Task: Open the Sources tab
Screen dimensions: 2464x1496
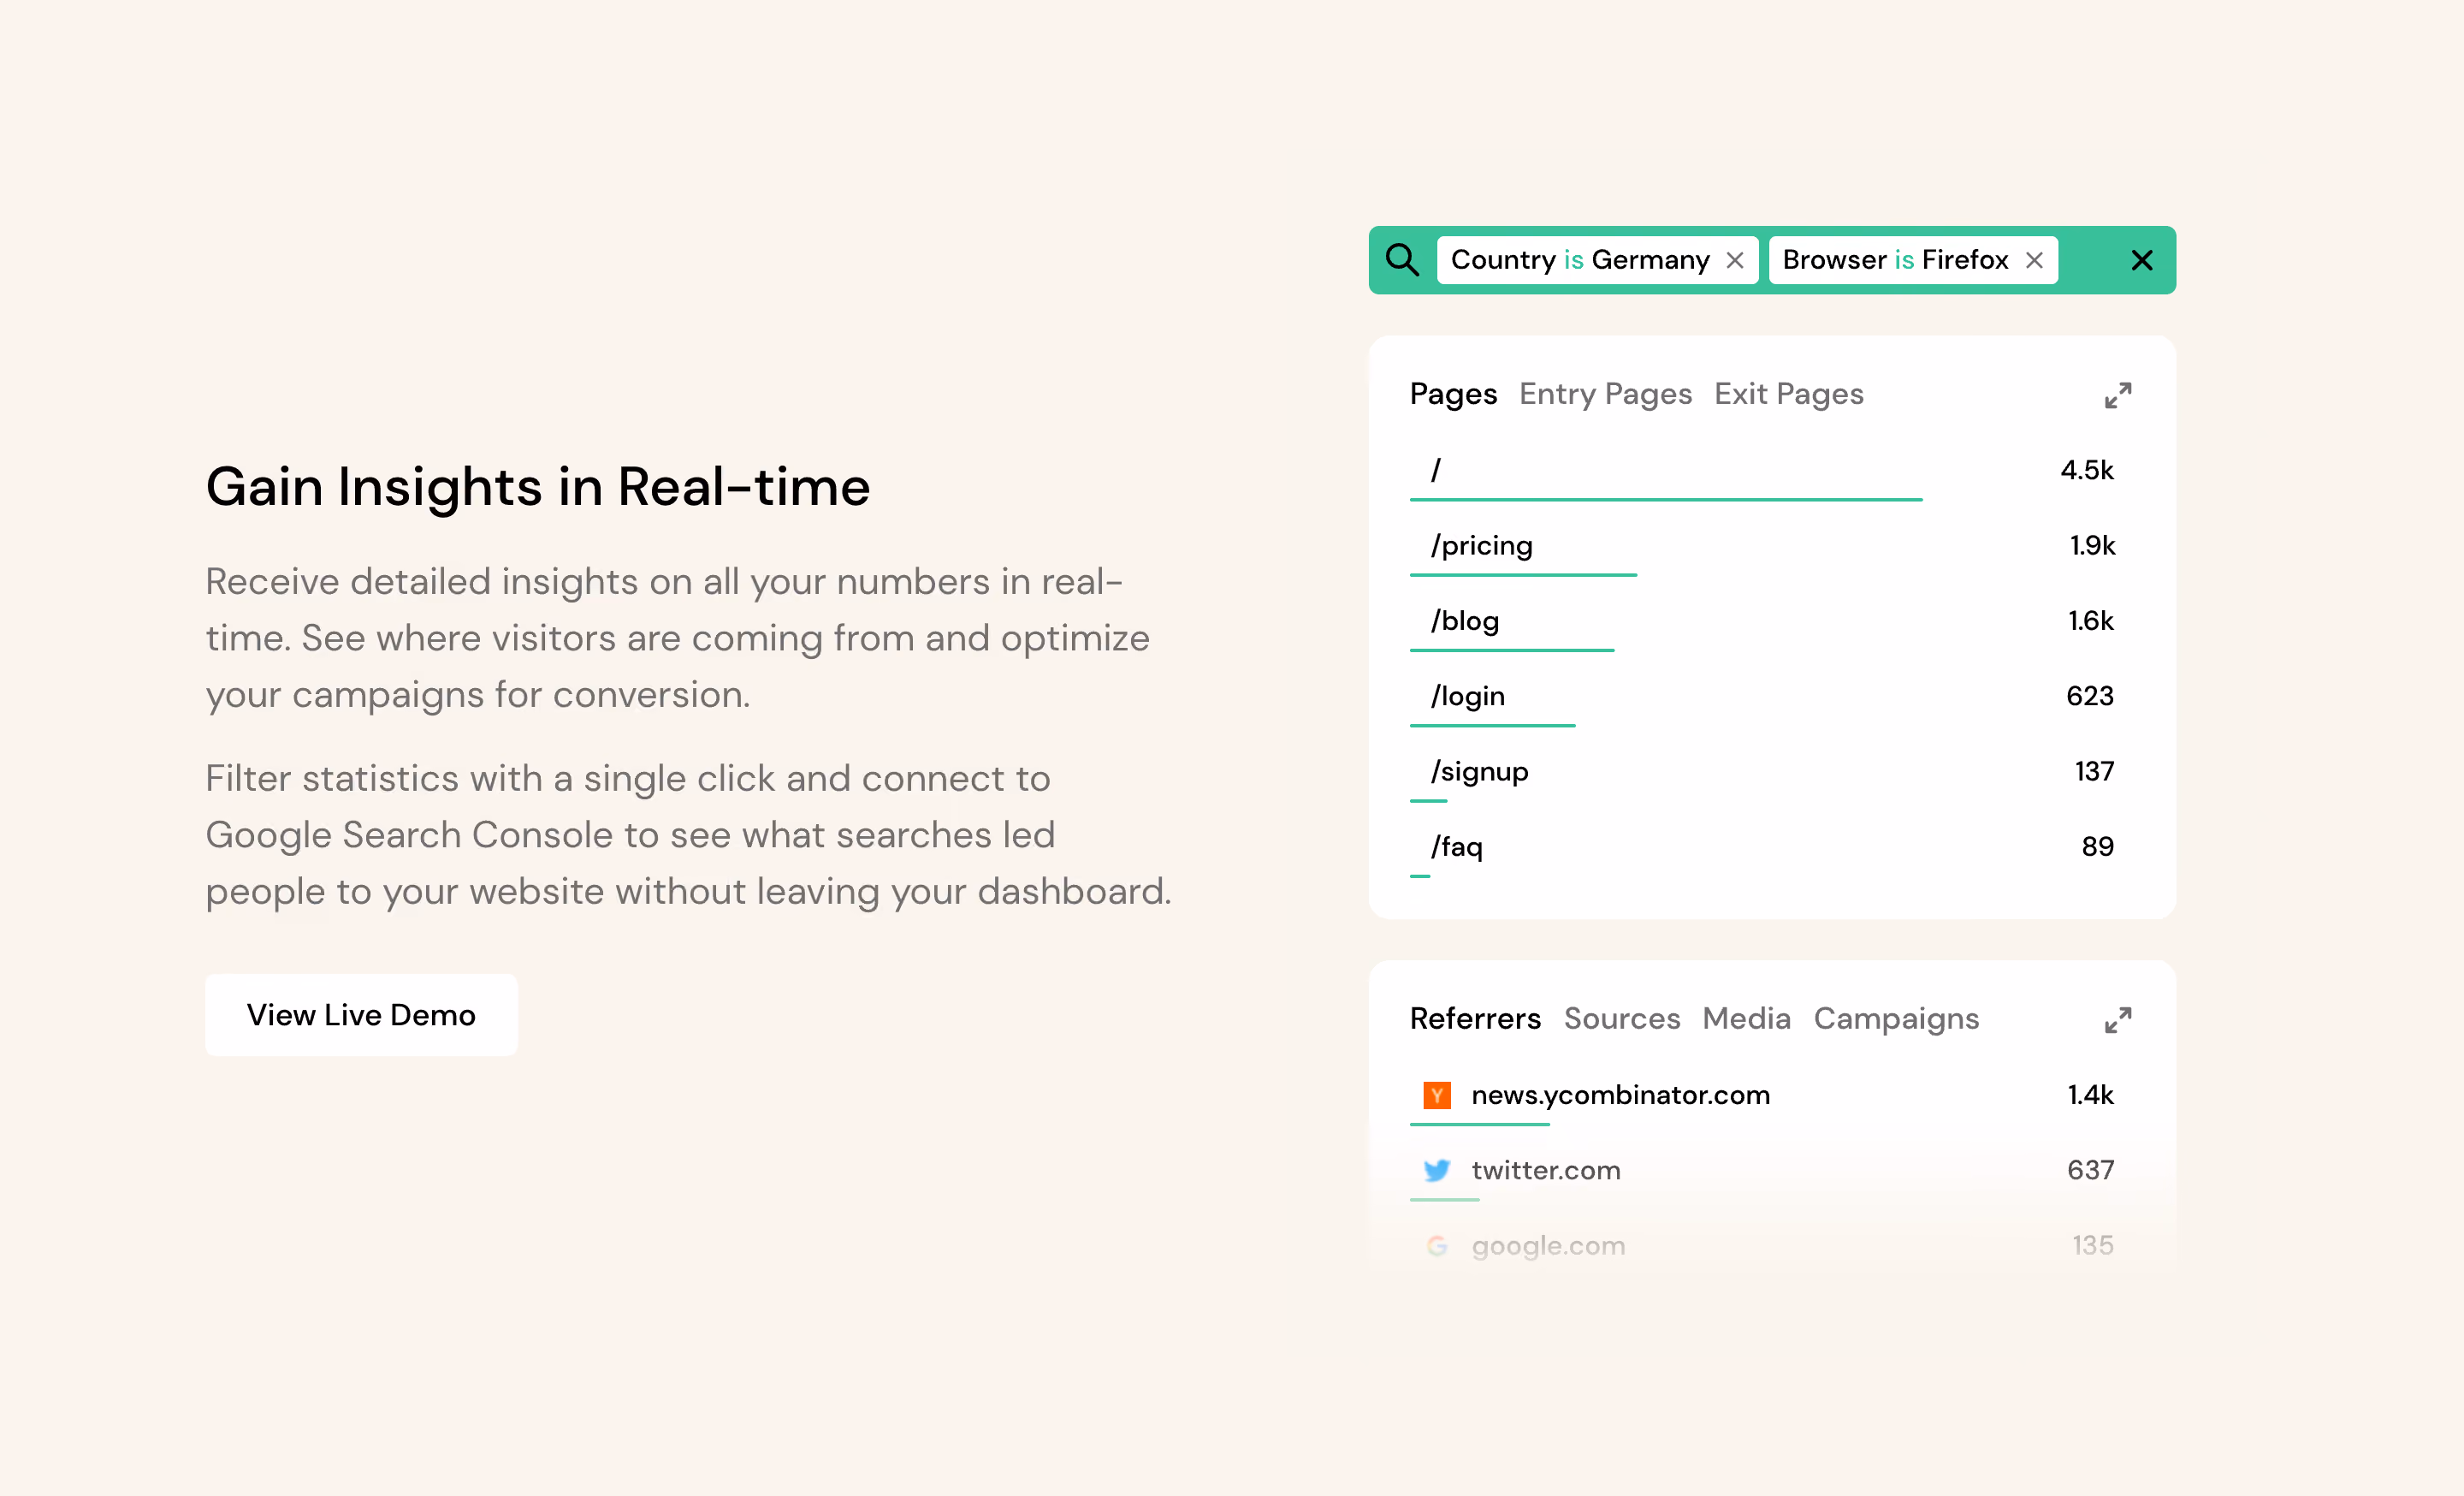Action: 1621,1018
